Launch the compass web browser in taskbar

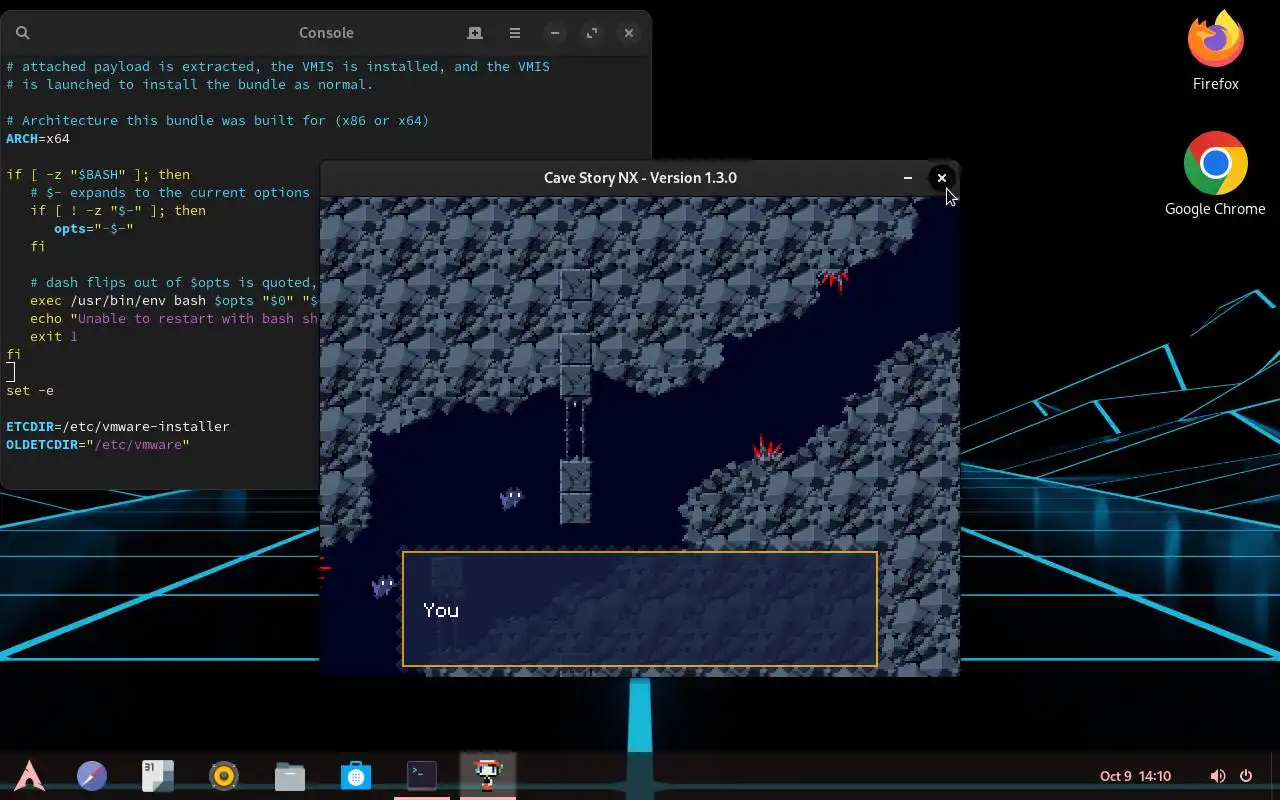pos(92,775)
